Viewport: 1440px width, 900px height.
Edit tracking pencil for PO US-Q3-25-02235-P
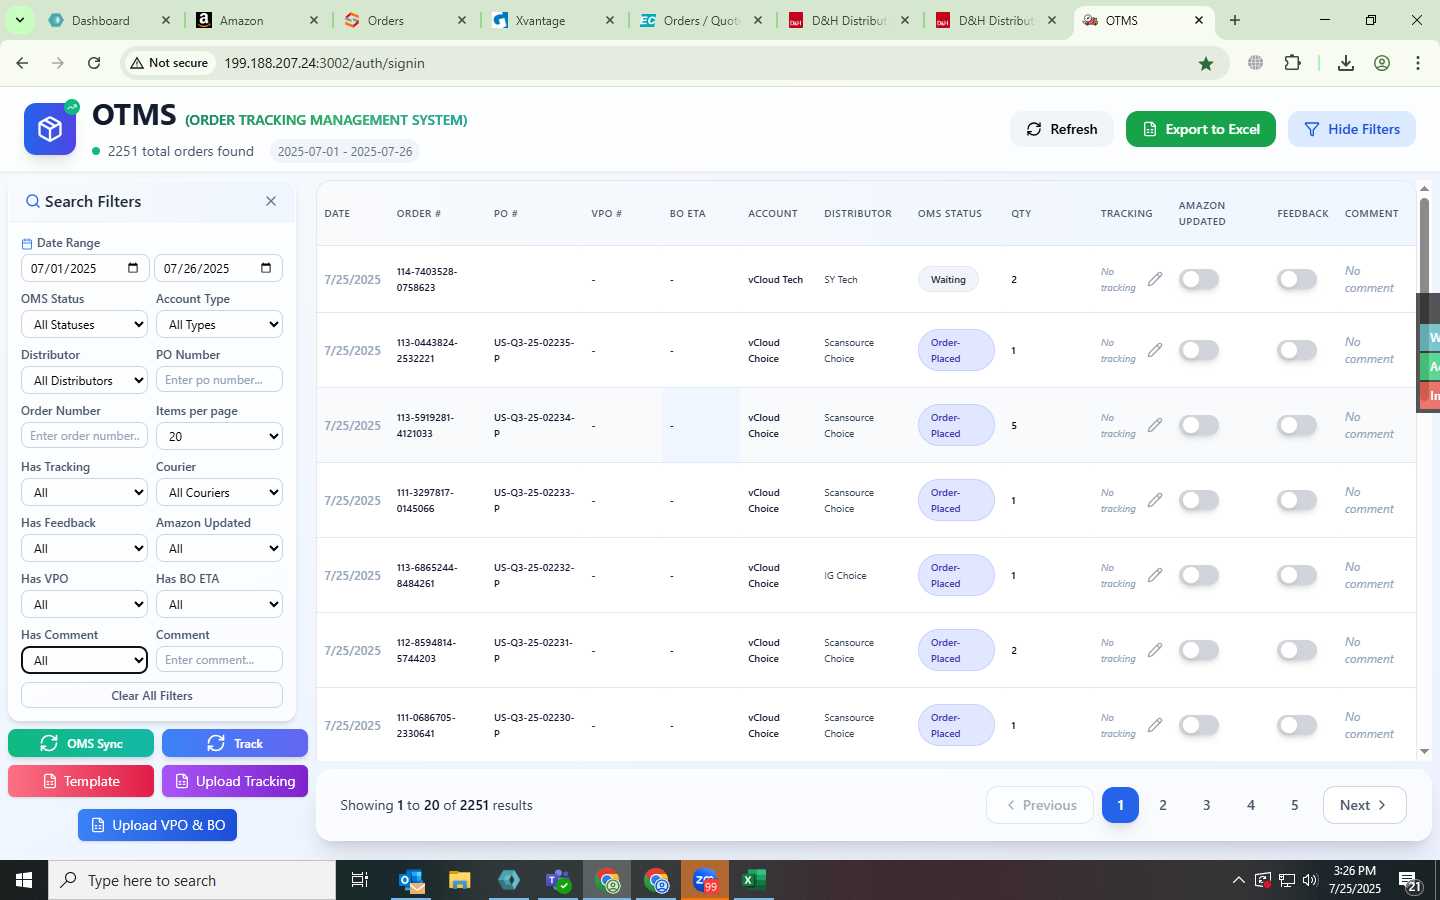(x=1155, y=350)
